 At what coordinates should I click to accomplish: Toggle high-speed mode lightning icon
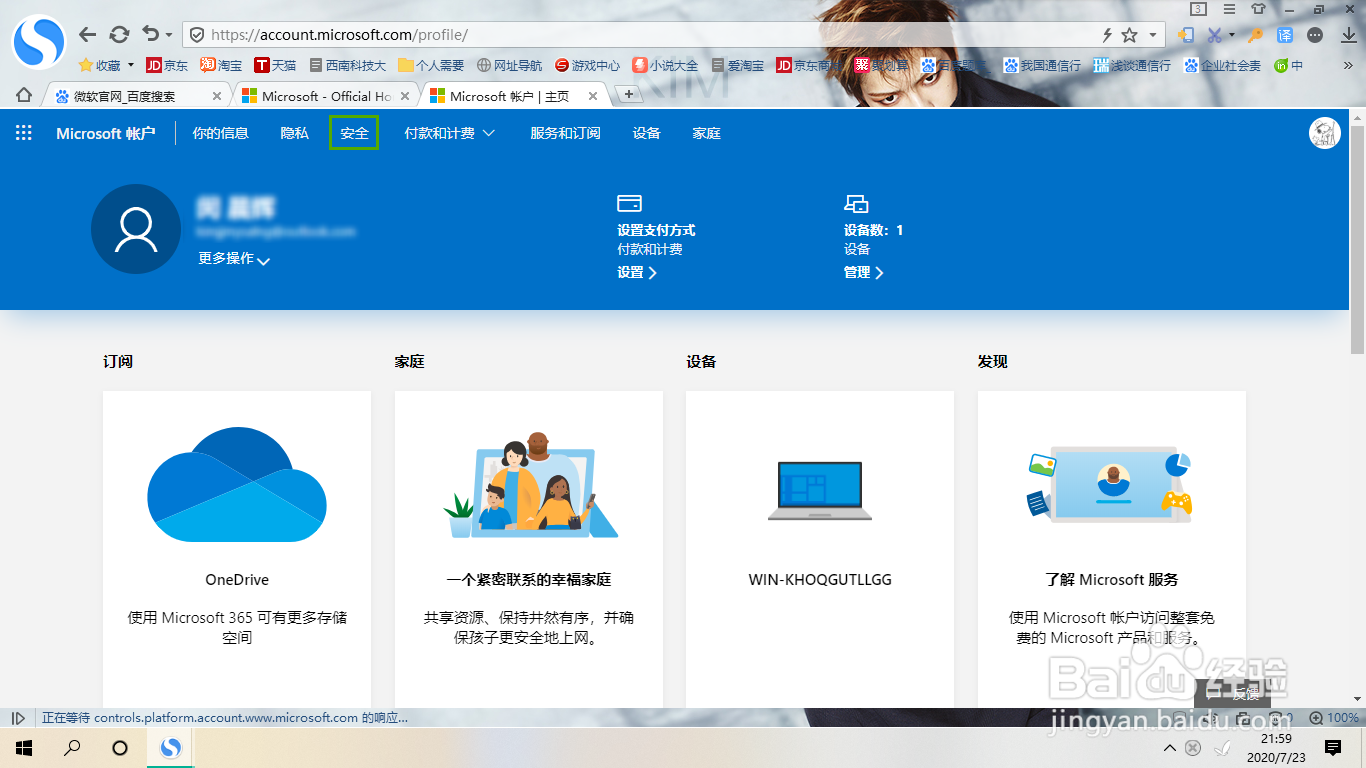click(1108, 34)
